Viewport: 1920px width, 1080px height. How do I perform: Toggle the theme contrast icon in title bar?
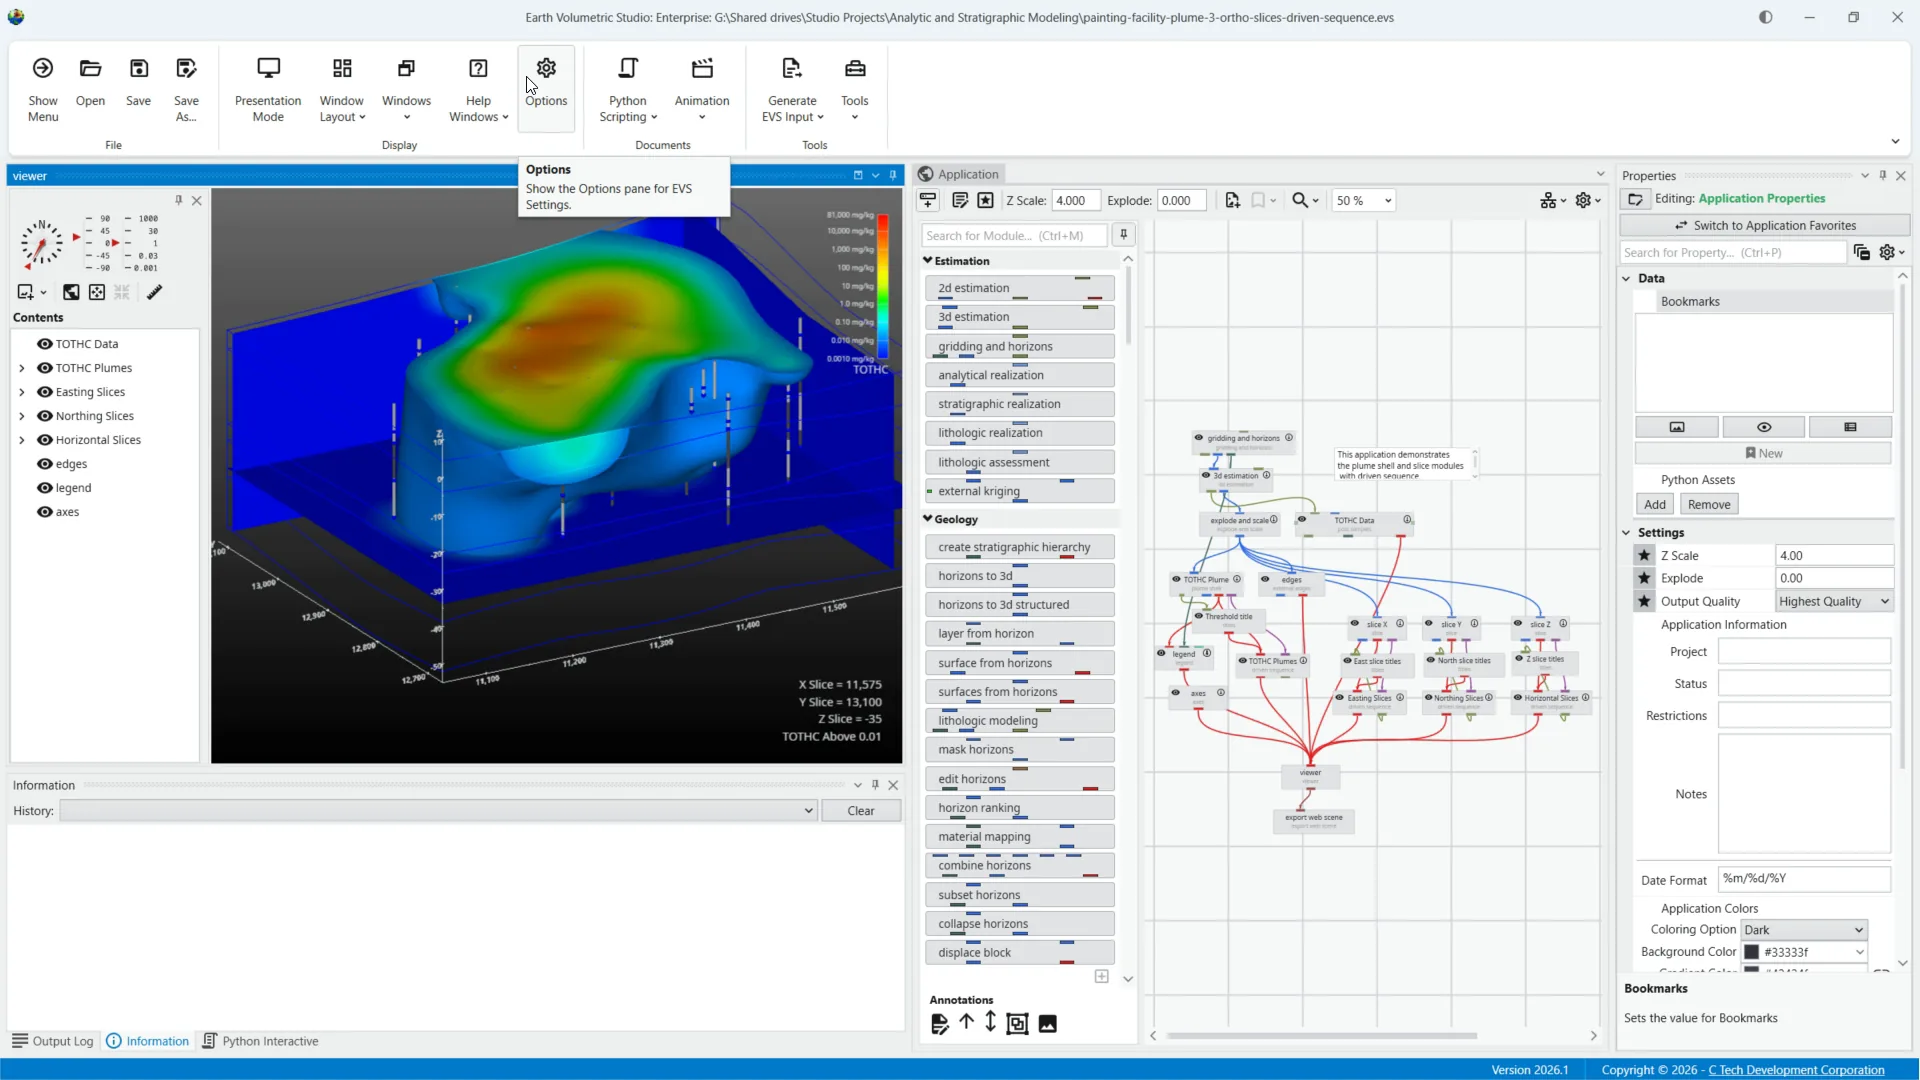(x=1765, y=17)
